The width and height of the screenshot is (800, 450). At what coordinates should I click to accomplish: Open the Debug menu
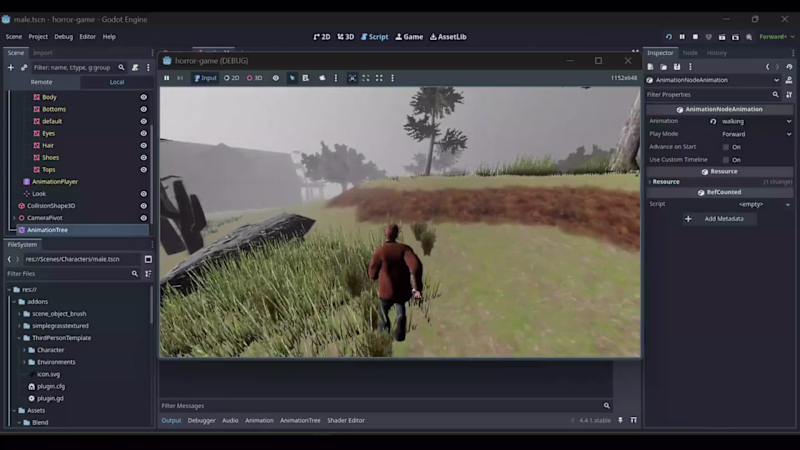(x=63, y=37)
